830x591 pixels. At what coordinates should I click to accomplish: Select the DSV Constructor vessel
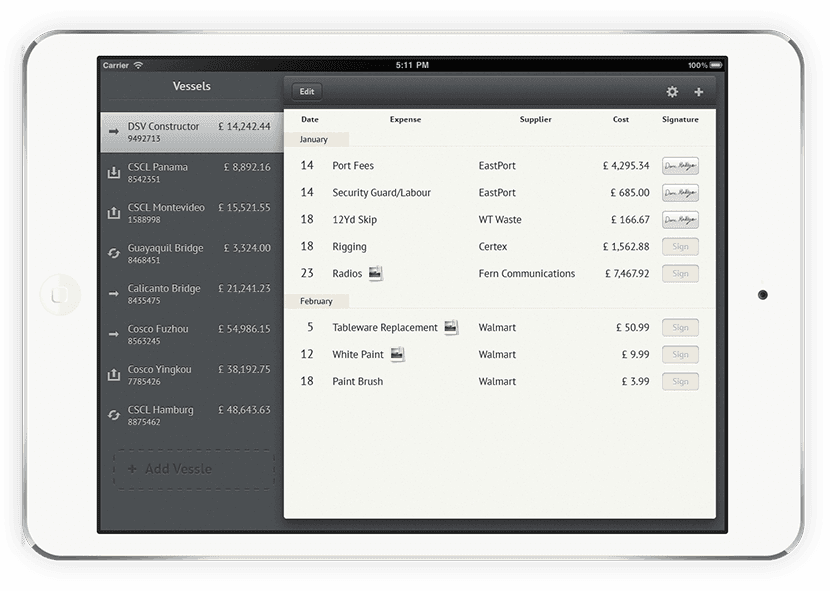coord(190,132)
